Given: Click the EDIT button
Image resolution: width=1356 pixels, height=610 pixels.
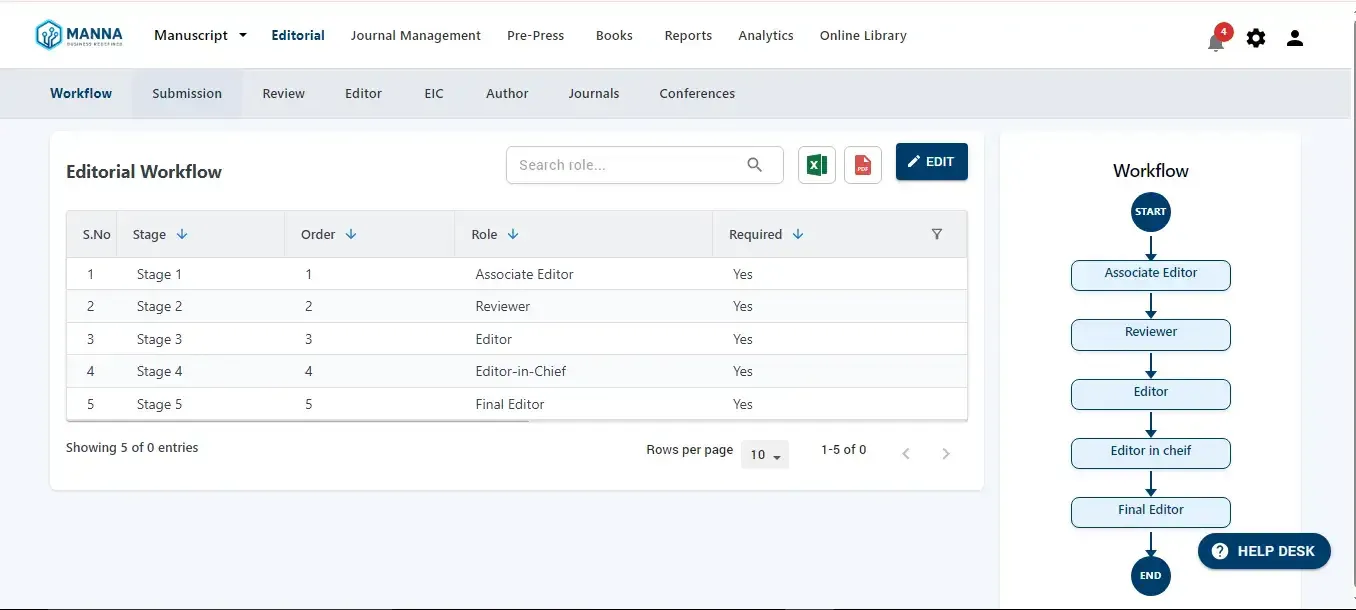Looking at the screenshot, I should pyautogui.click(x=932, y=162).
